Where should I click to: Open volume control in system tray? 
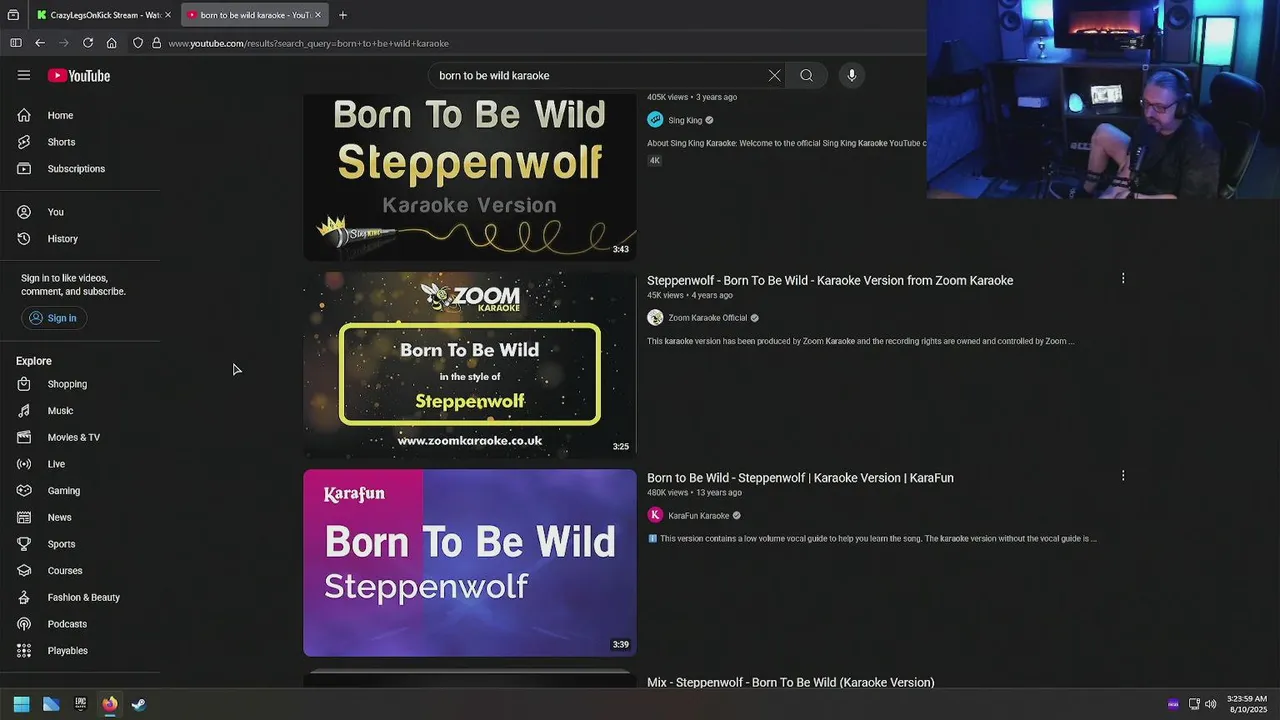click(1210, 704)
